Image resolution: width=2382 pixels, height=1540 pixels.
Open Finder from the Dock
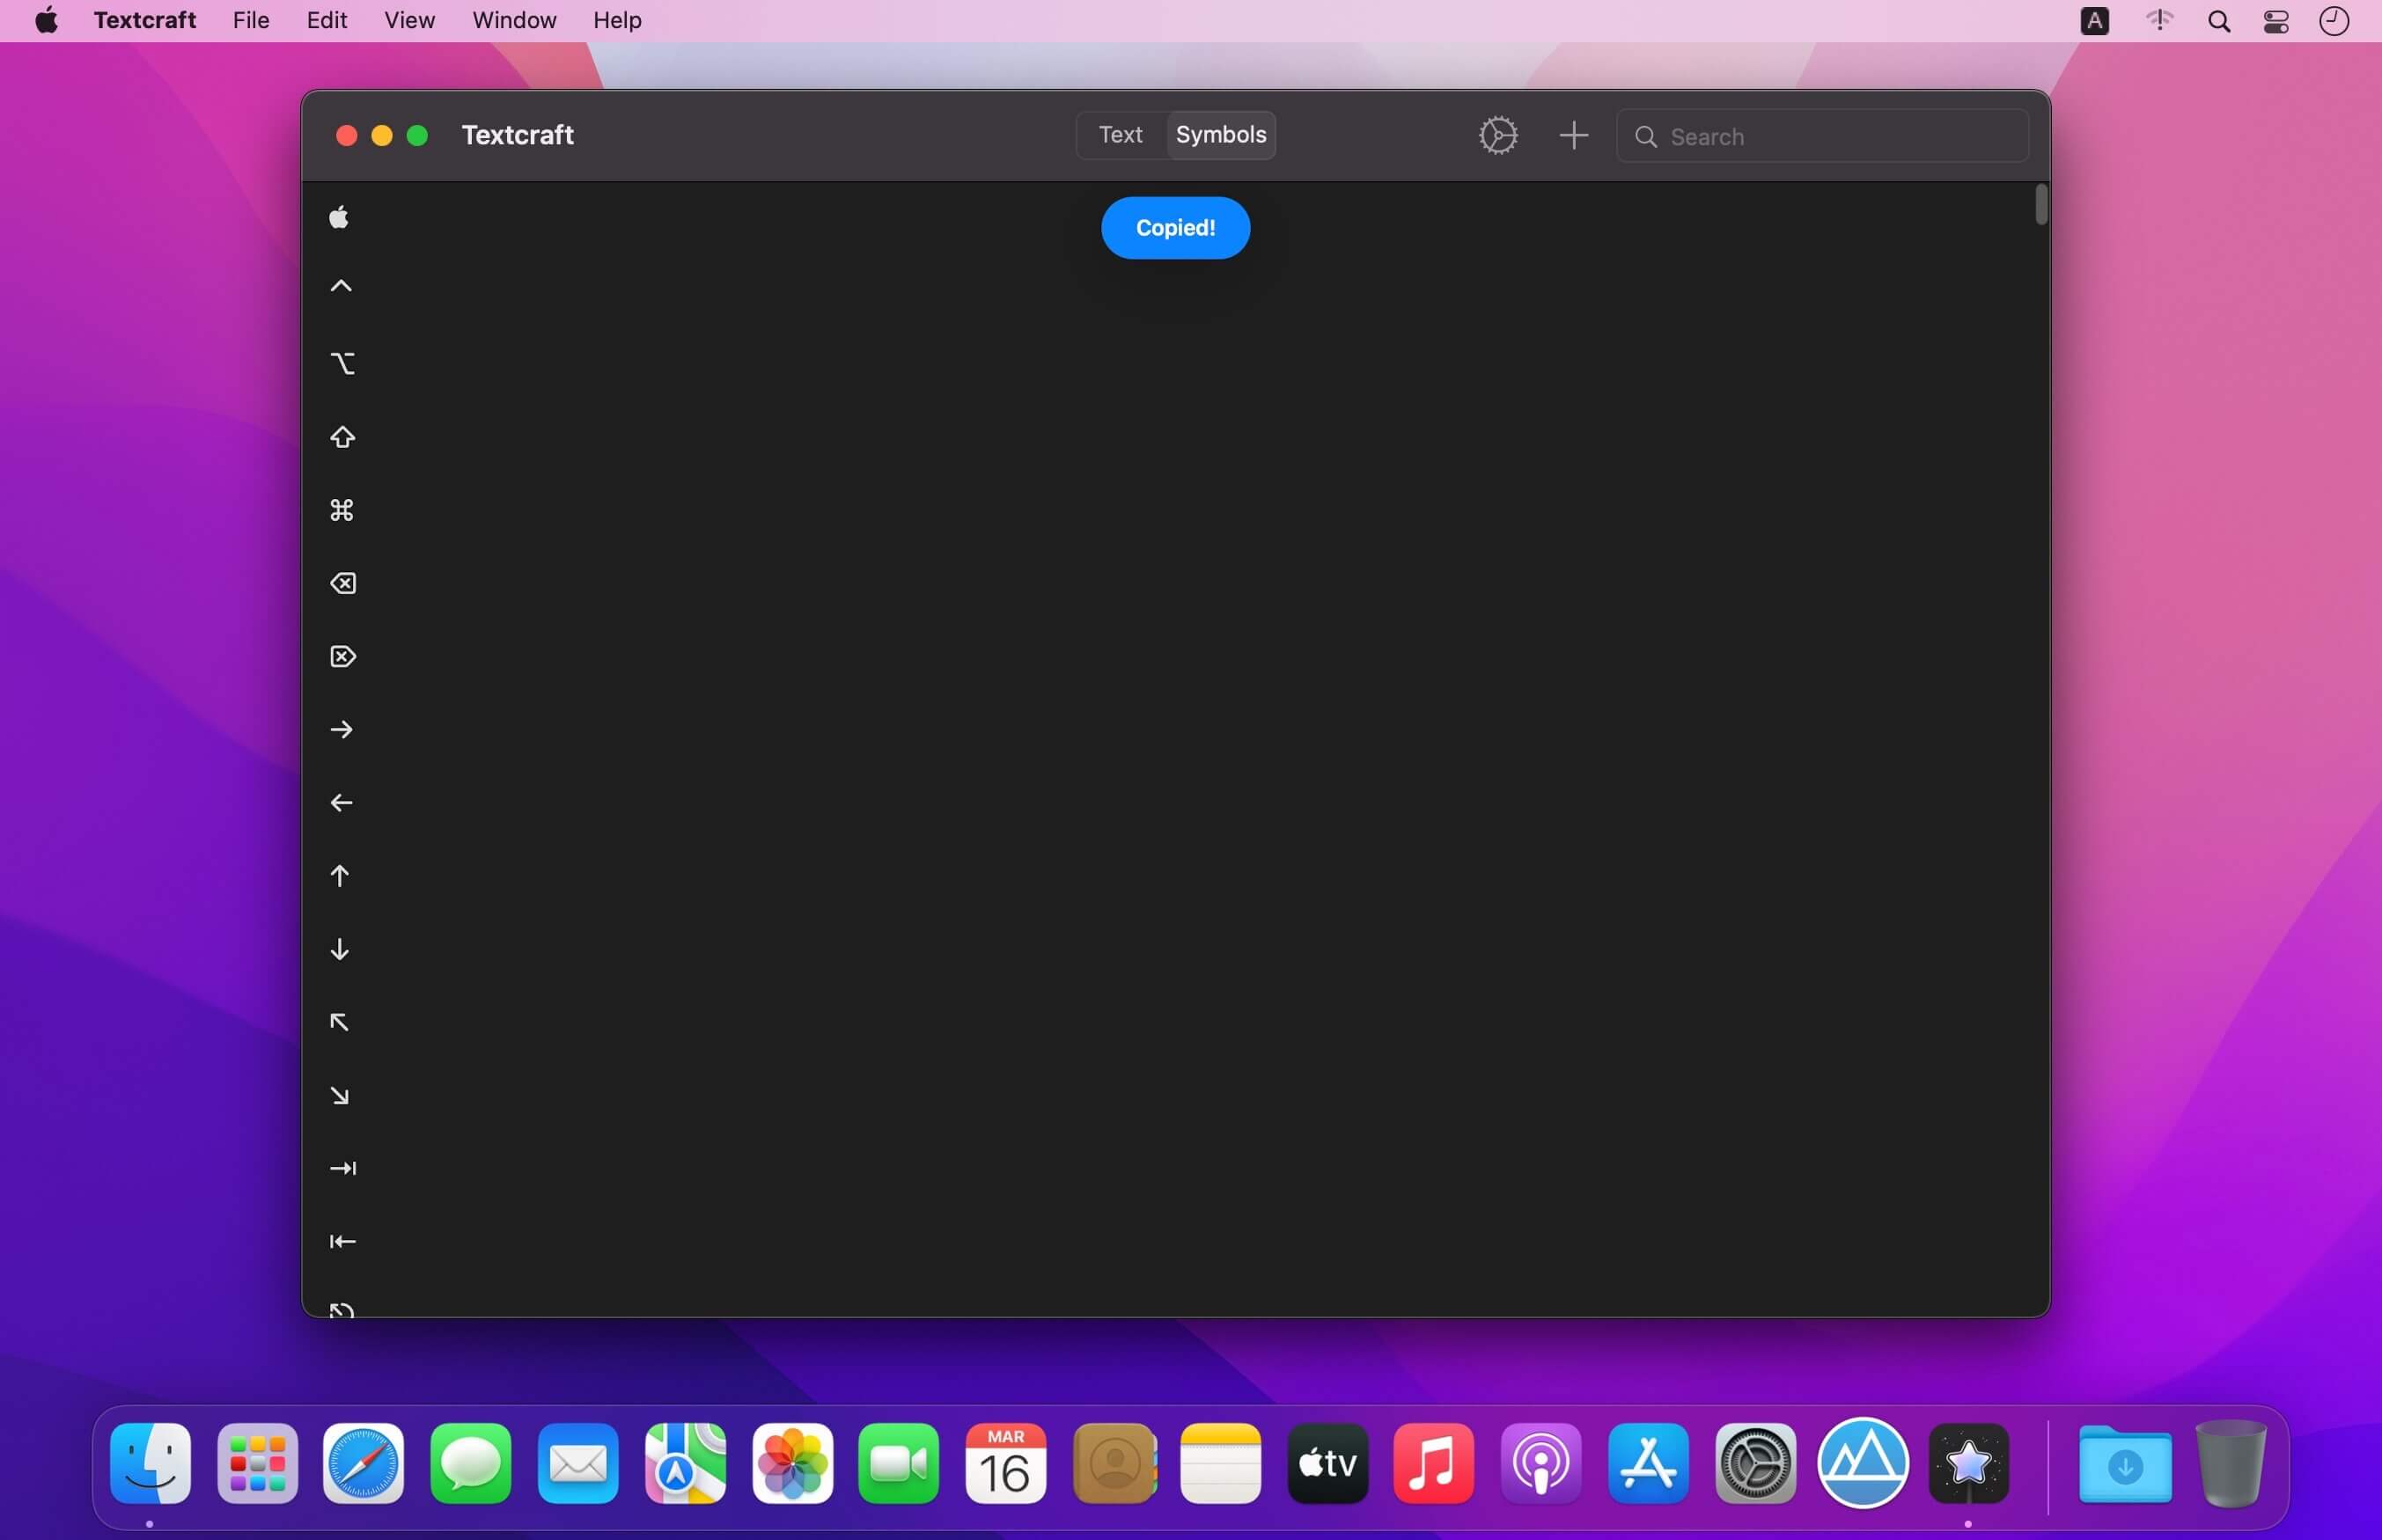pos(150,1464)
